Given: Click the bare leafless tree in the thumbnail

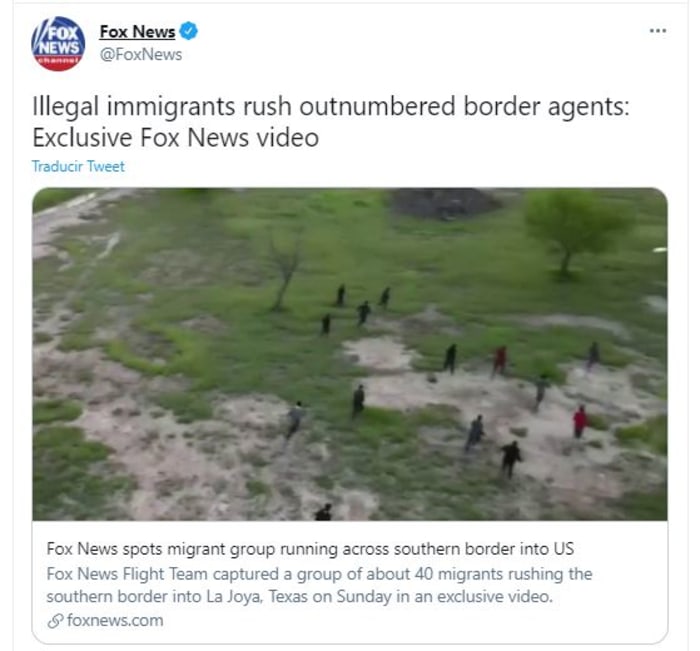Looking at the screenshot, I should 284,272.
